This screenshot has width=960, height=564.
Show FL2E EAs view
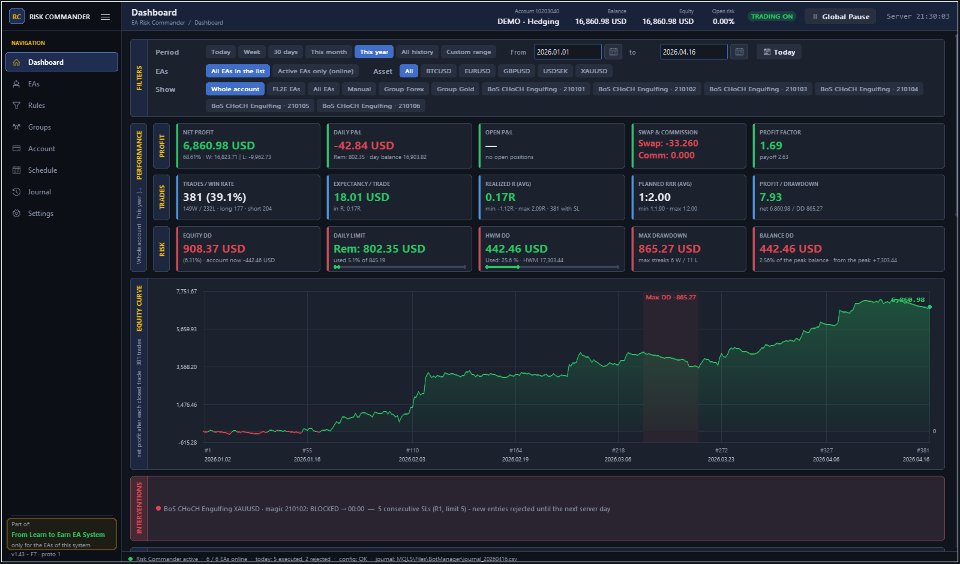point(286,89)
